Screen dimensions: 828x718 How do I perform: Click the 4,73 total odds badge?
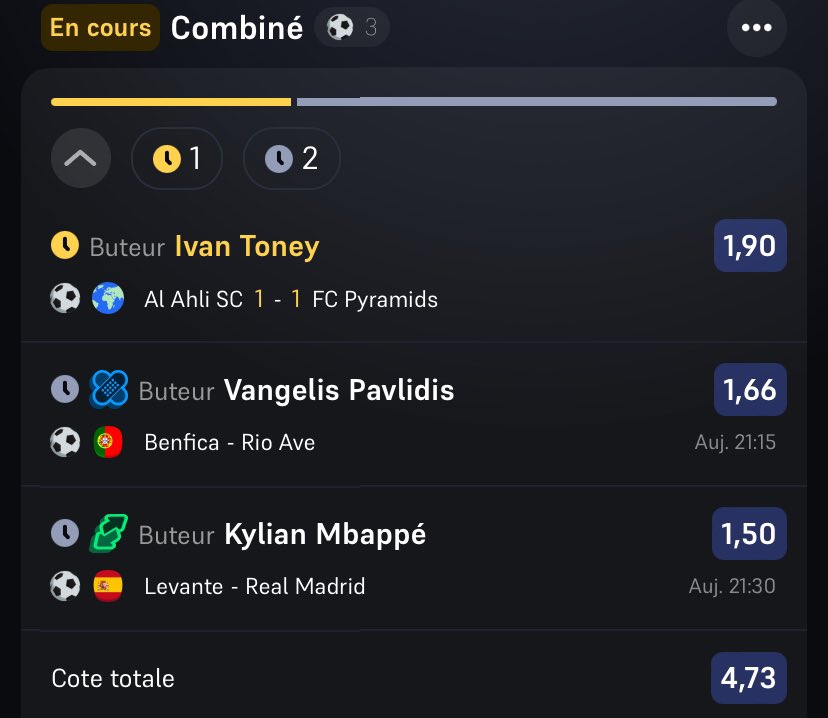pyautogui.click(x=749, y=678)
